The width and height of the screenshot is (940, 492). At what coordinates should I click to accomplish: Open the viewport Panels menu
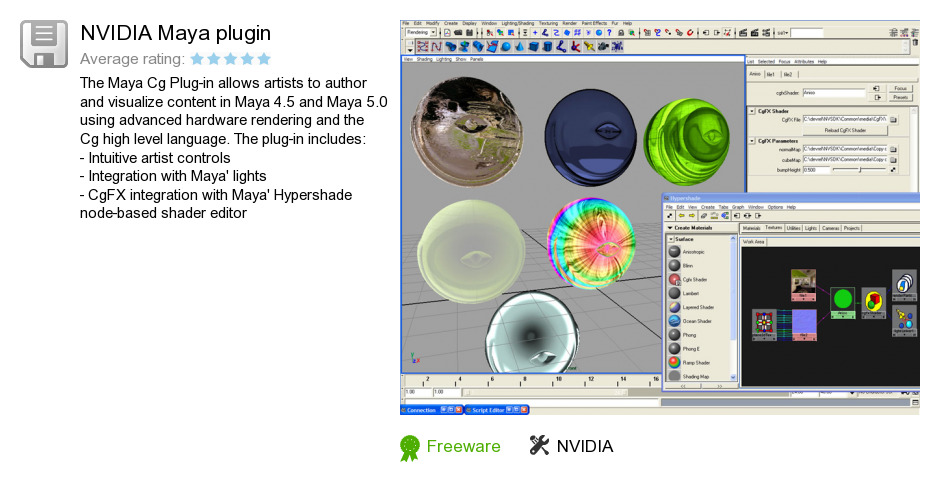(x=477, y=59)
